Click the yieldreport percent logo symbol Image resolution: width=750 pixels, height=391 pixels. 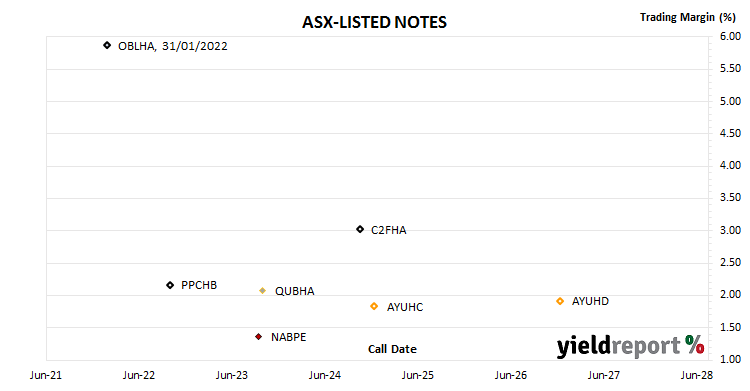pos(695,345)
